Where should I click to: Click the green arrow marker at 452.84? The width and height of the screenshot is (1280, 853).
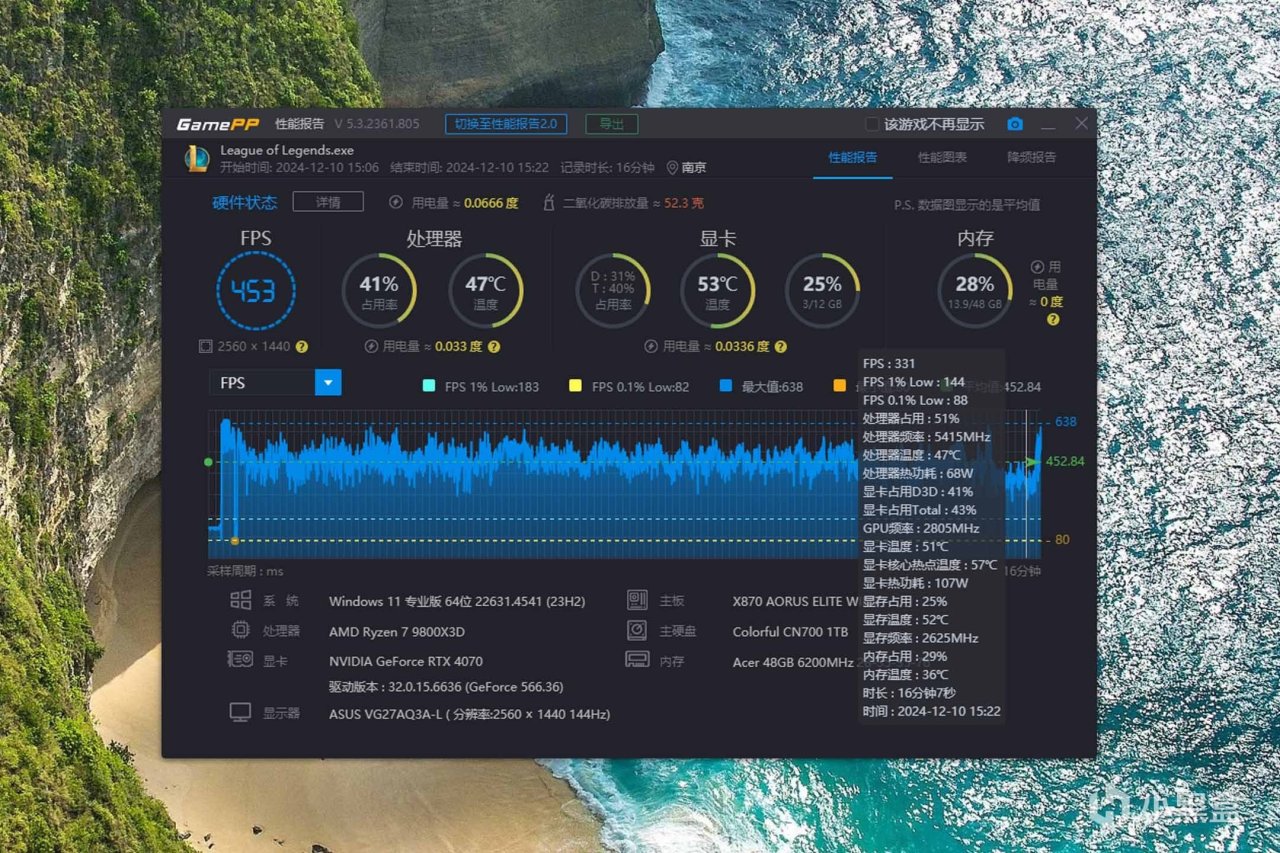[x=1032, y=462]
